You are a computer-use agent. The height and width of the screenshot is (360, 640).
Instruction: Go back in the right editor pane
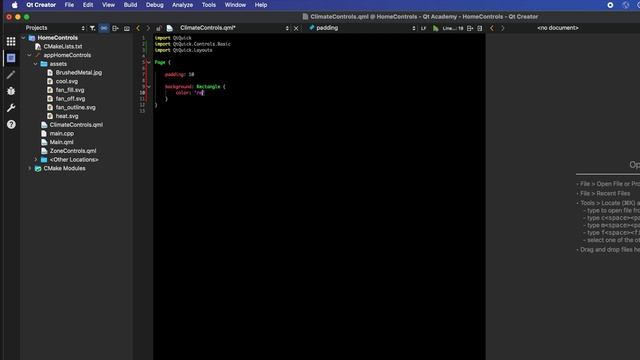(492, 28)
